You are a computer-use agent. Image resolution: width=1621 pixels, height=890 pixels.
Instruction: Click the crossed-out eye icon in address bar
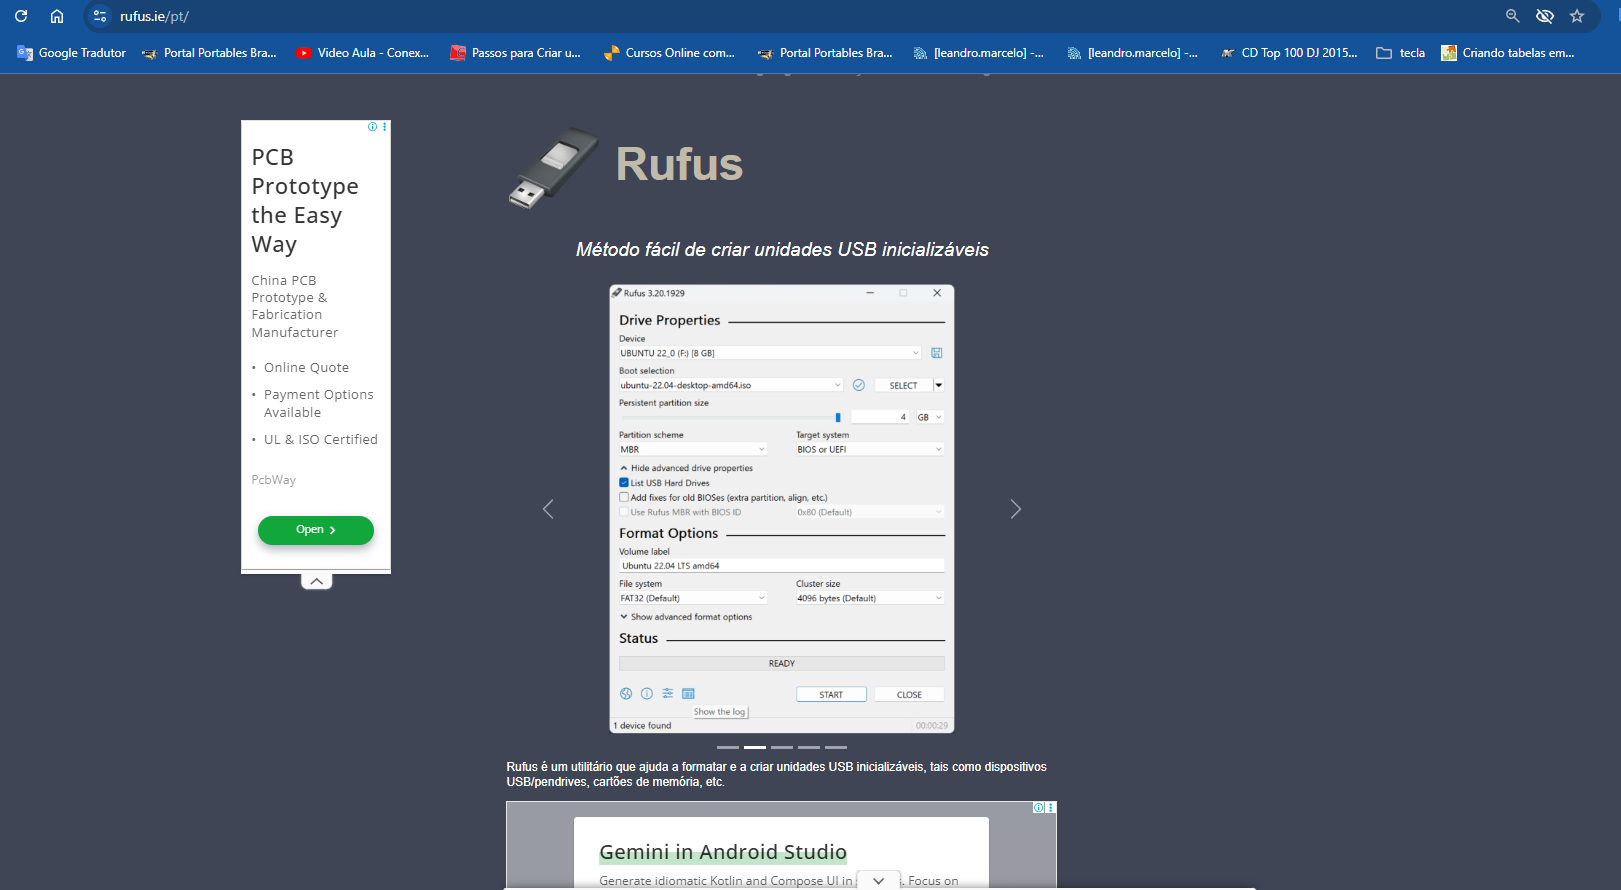click(x=1545, y=16)
